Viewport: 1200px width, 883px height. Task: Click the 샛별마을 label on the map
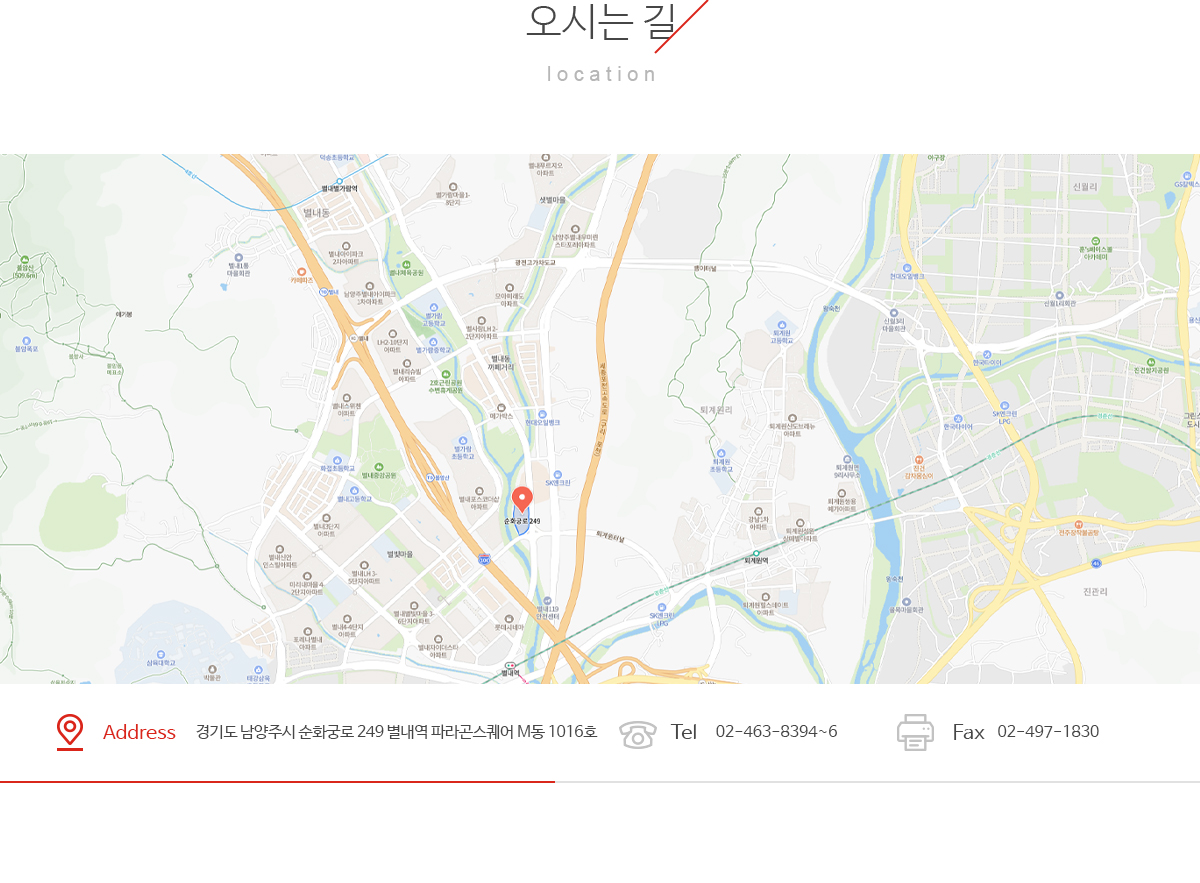point(553,199)
